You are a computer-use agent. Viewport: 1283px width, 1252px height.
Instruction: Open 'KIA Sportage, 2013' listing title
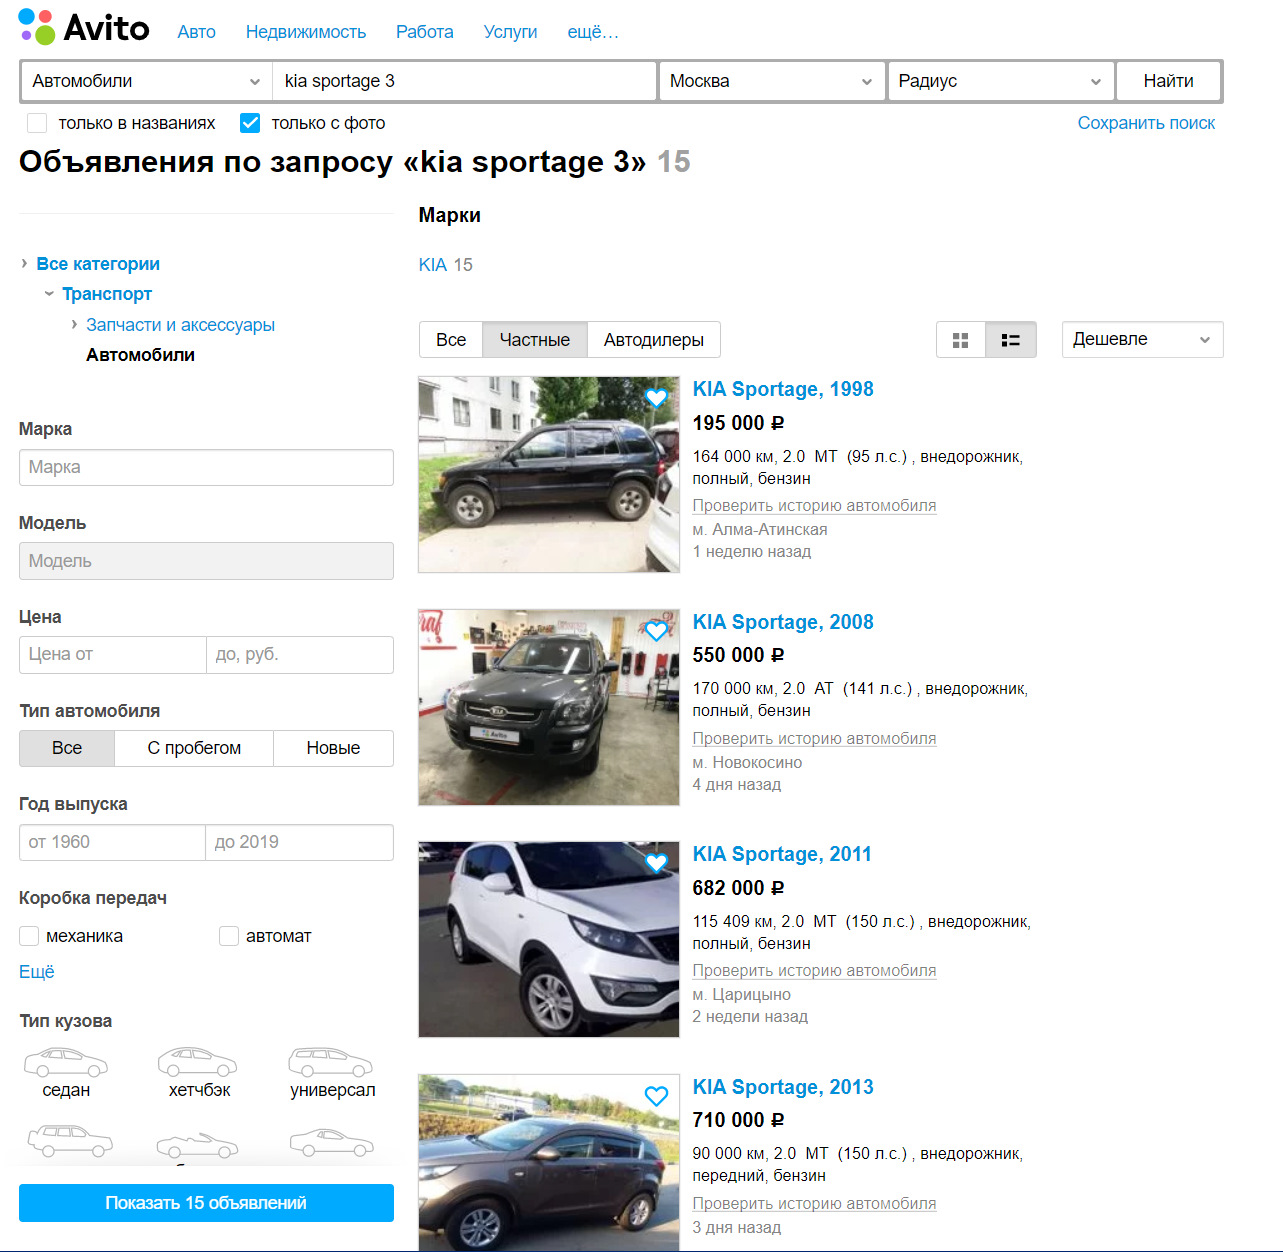point(783,1087)
